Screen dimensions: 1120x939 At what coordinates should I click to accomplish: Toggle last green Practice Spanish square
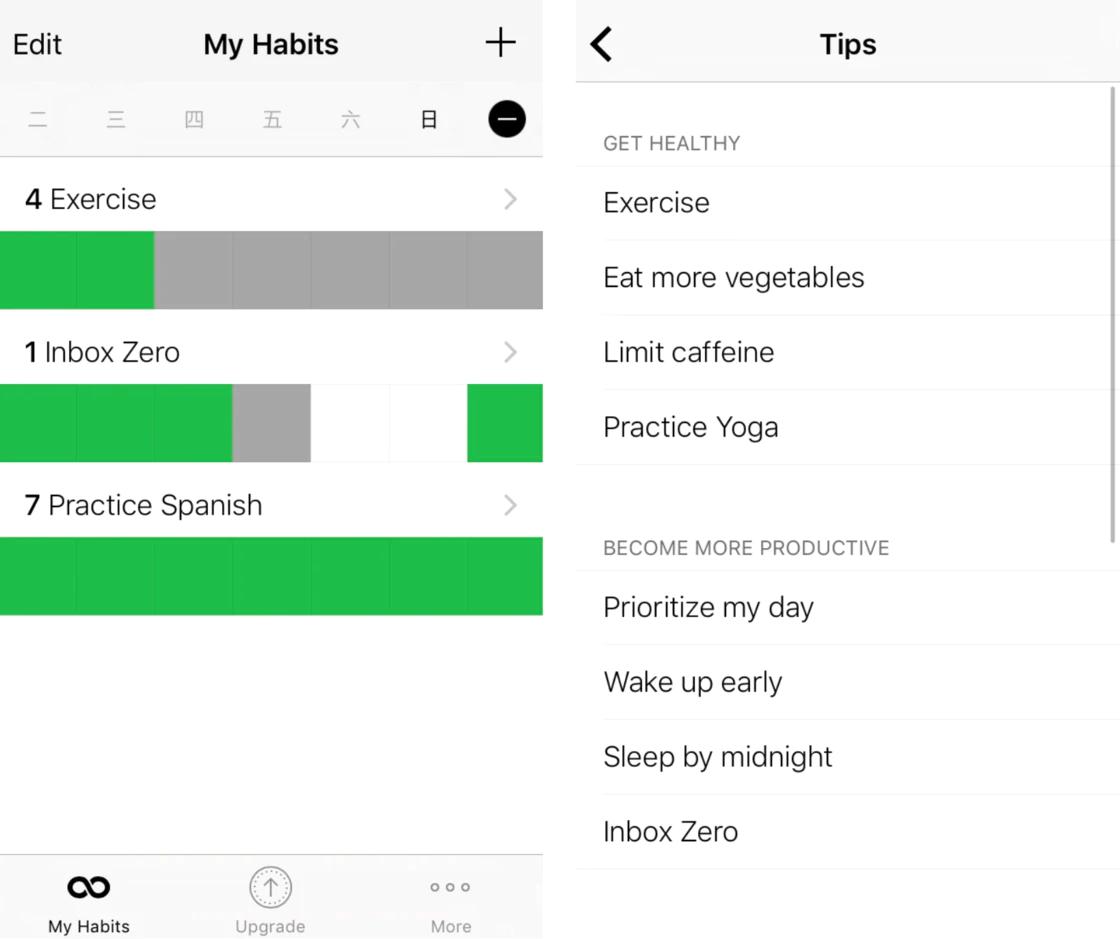505,576
